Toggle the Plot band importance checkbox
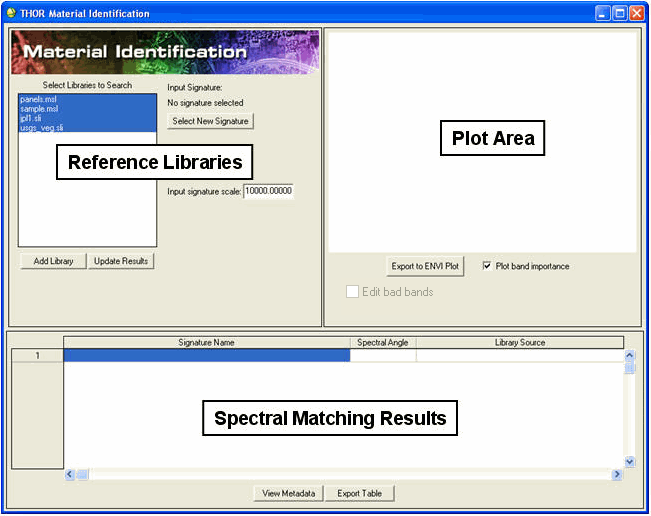The image size is (651, 516). (x=487, y=266)
